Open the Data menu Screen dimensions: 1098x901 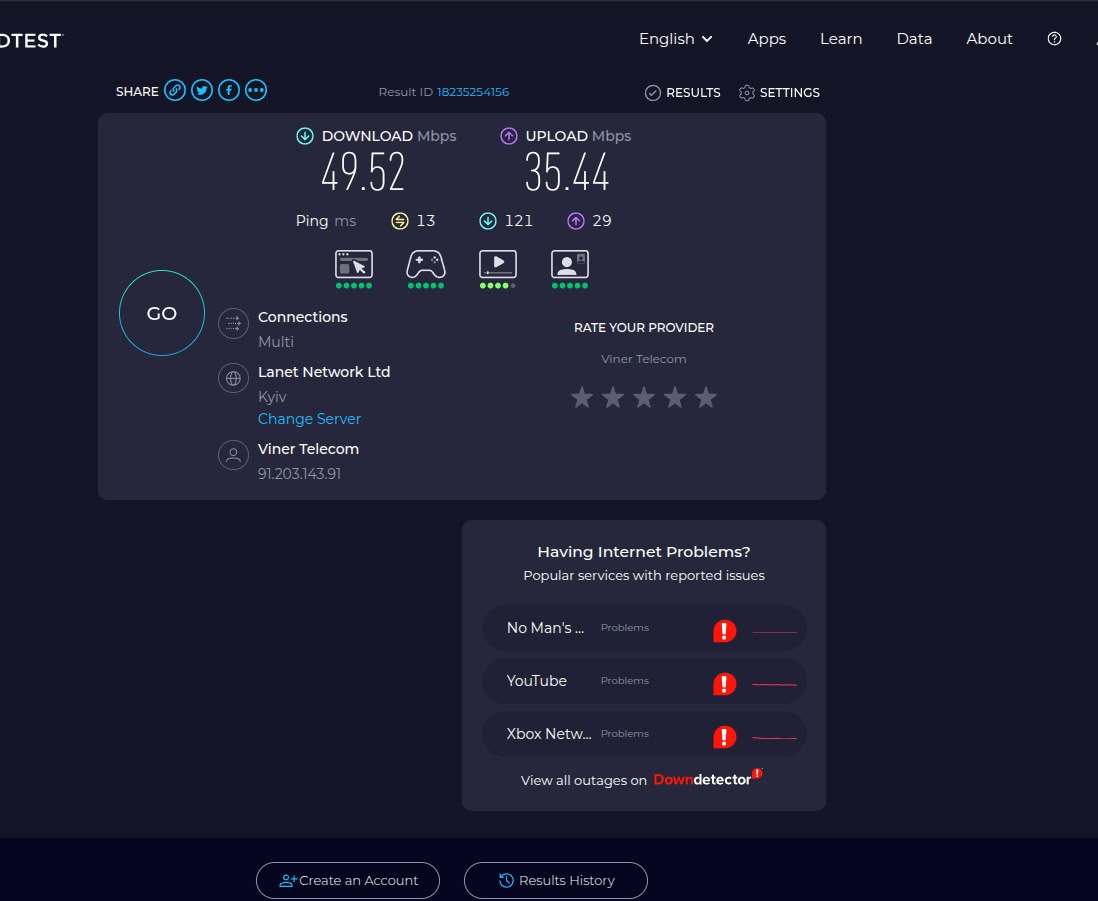[x=915, y=39]
